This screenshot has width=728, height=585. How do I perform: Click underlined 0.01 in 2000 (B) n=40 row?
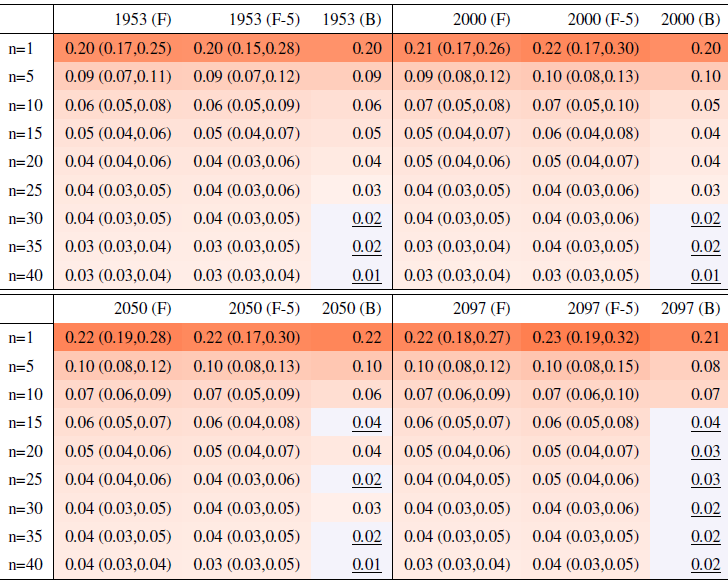tap(706, 275)
